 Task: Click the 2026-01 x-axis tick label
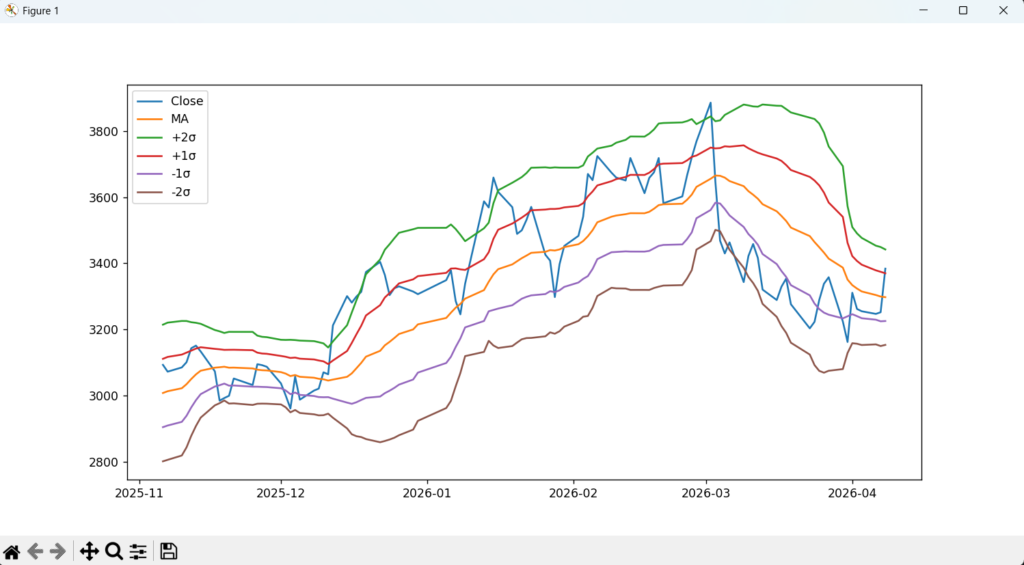tap(426, 493)
